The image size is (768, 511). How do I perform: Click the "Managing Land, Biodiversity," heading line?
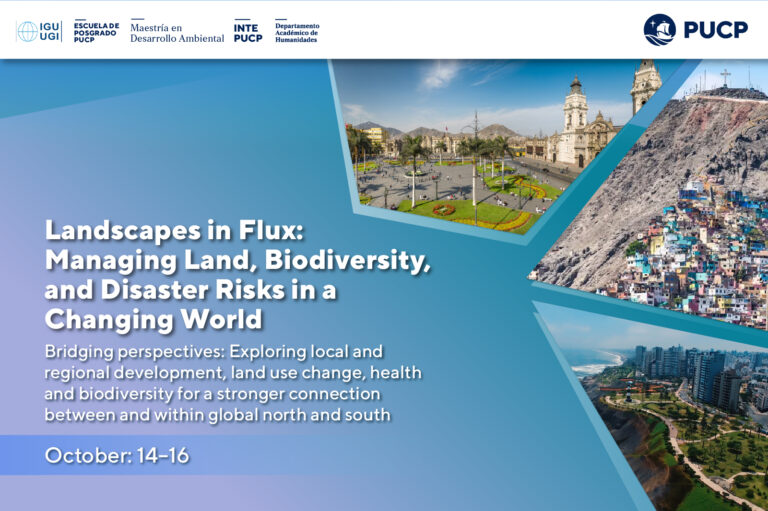(237, 260)
